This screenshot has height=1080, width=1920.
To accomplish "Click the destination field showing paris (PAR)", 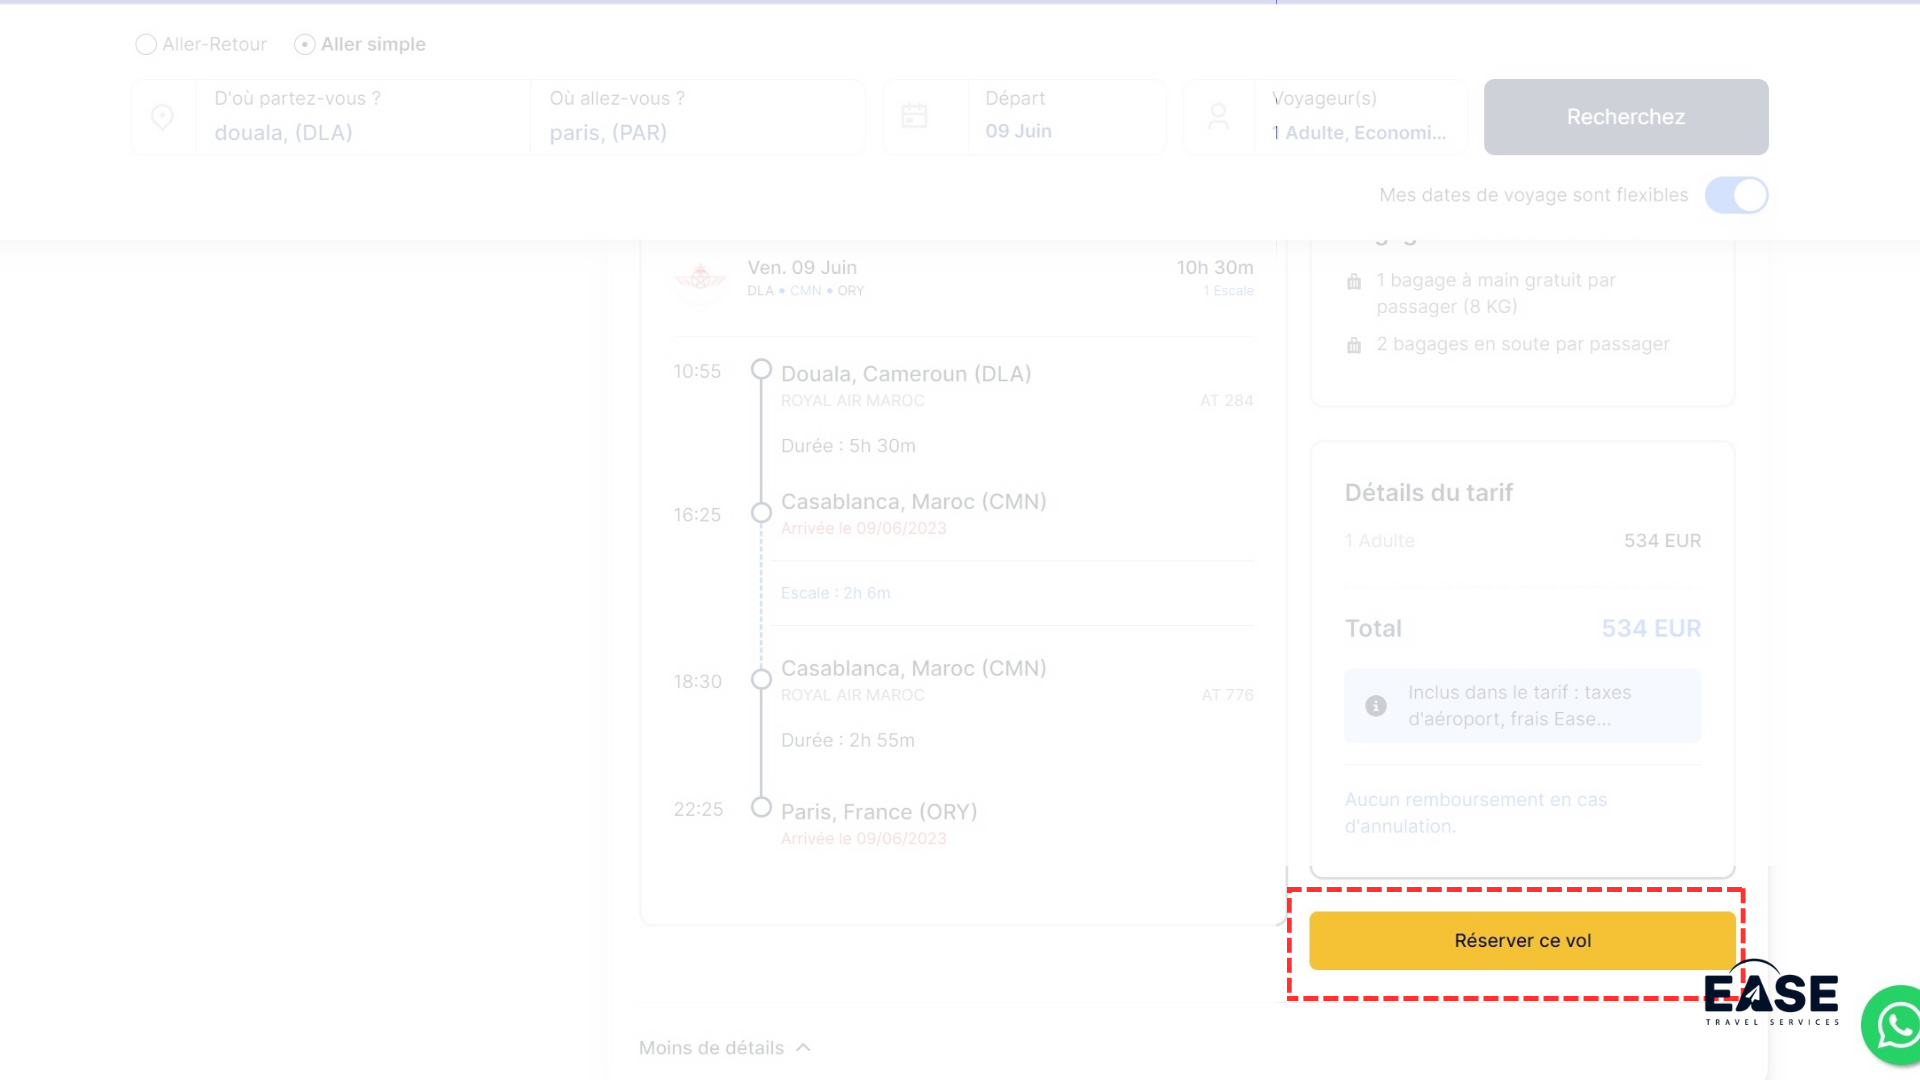I will (696, 117).
